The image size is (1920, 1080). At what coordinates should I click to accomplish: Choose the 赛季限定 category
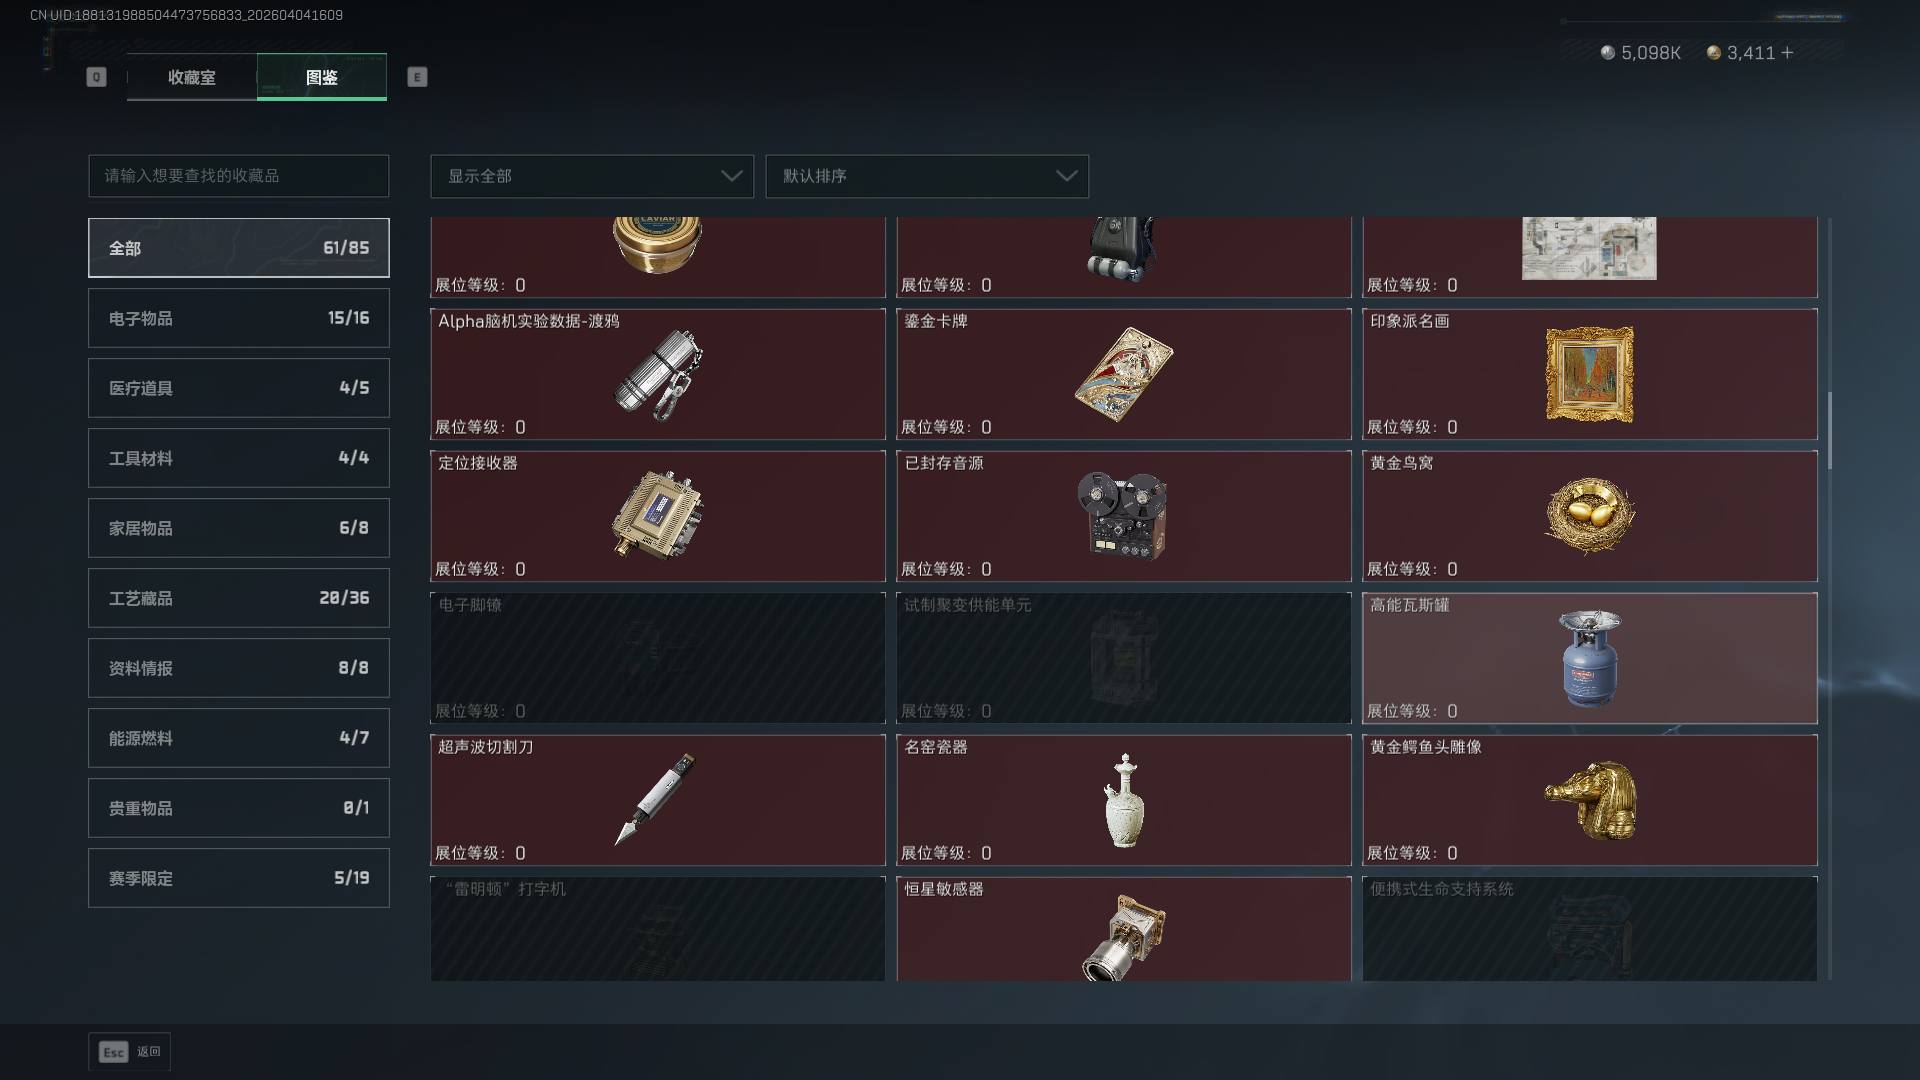(239, 878)
